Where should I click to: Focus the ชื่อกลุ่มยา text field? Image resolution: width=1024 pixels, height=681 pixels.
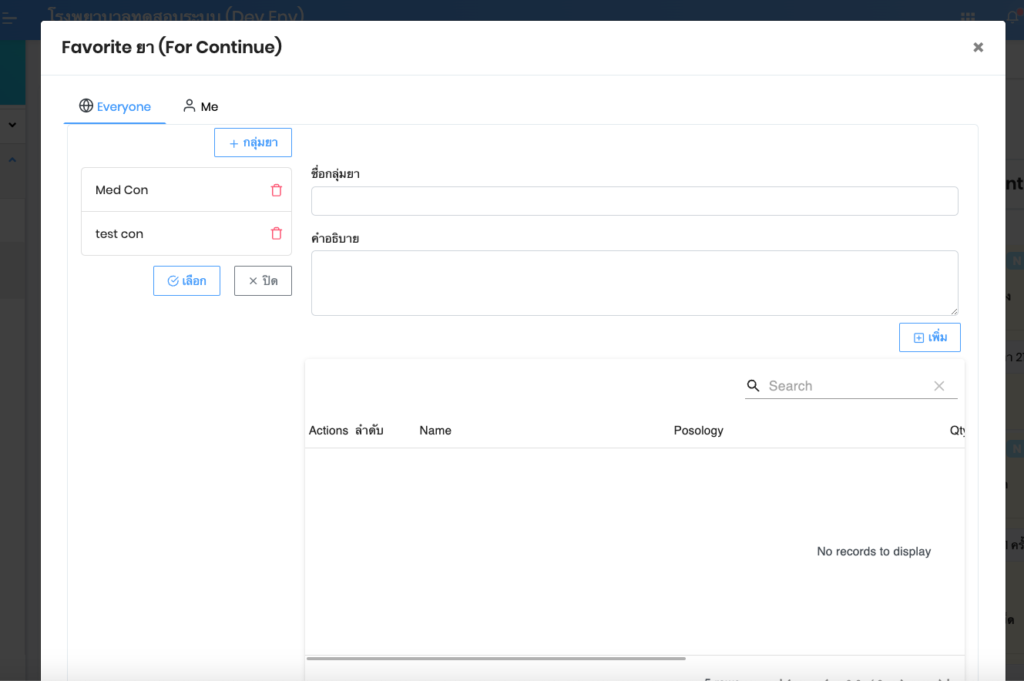(634, 201)
